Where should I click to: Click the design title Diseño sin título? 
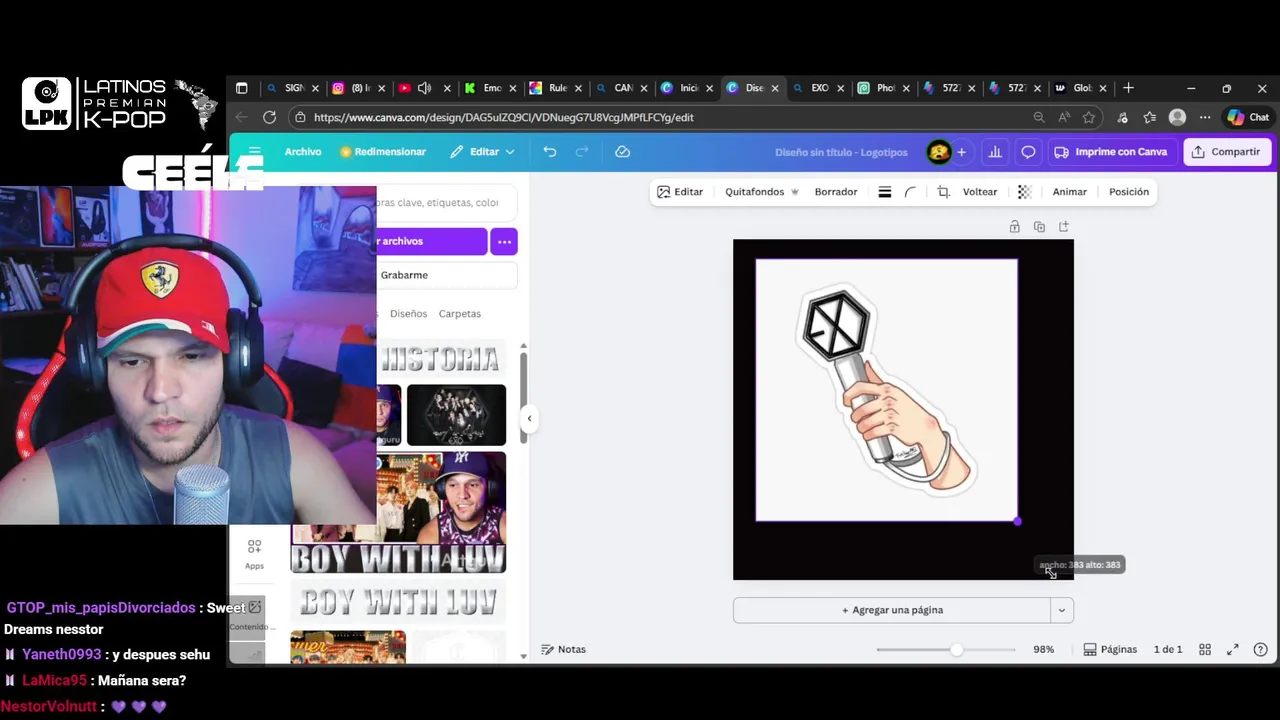click(841, 152)
